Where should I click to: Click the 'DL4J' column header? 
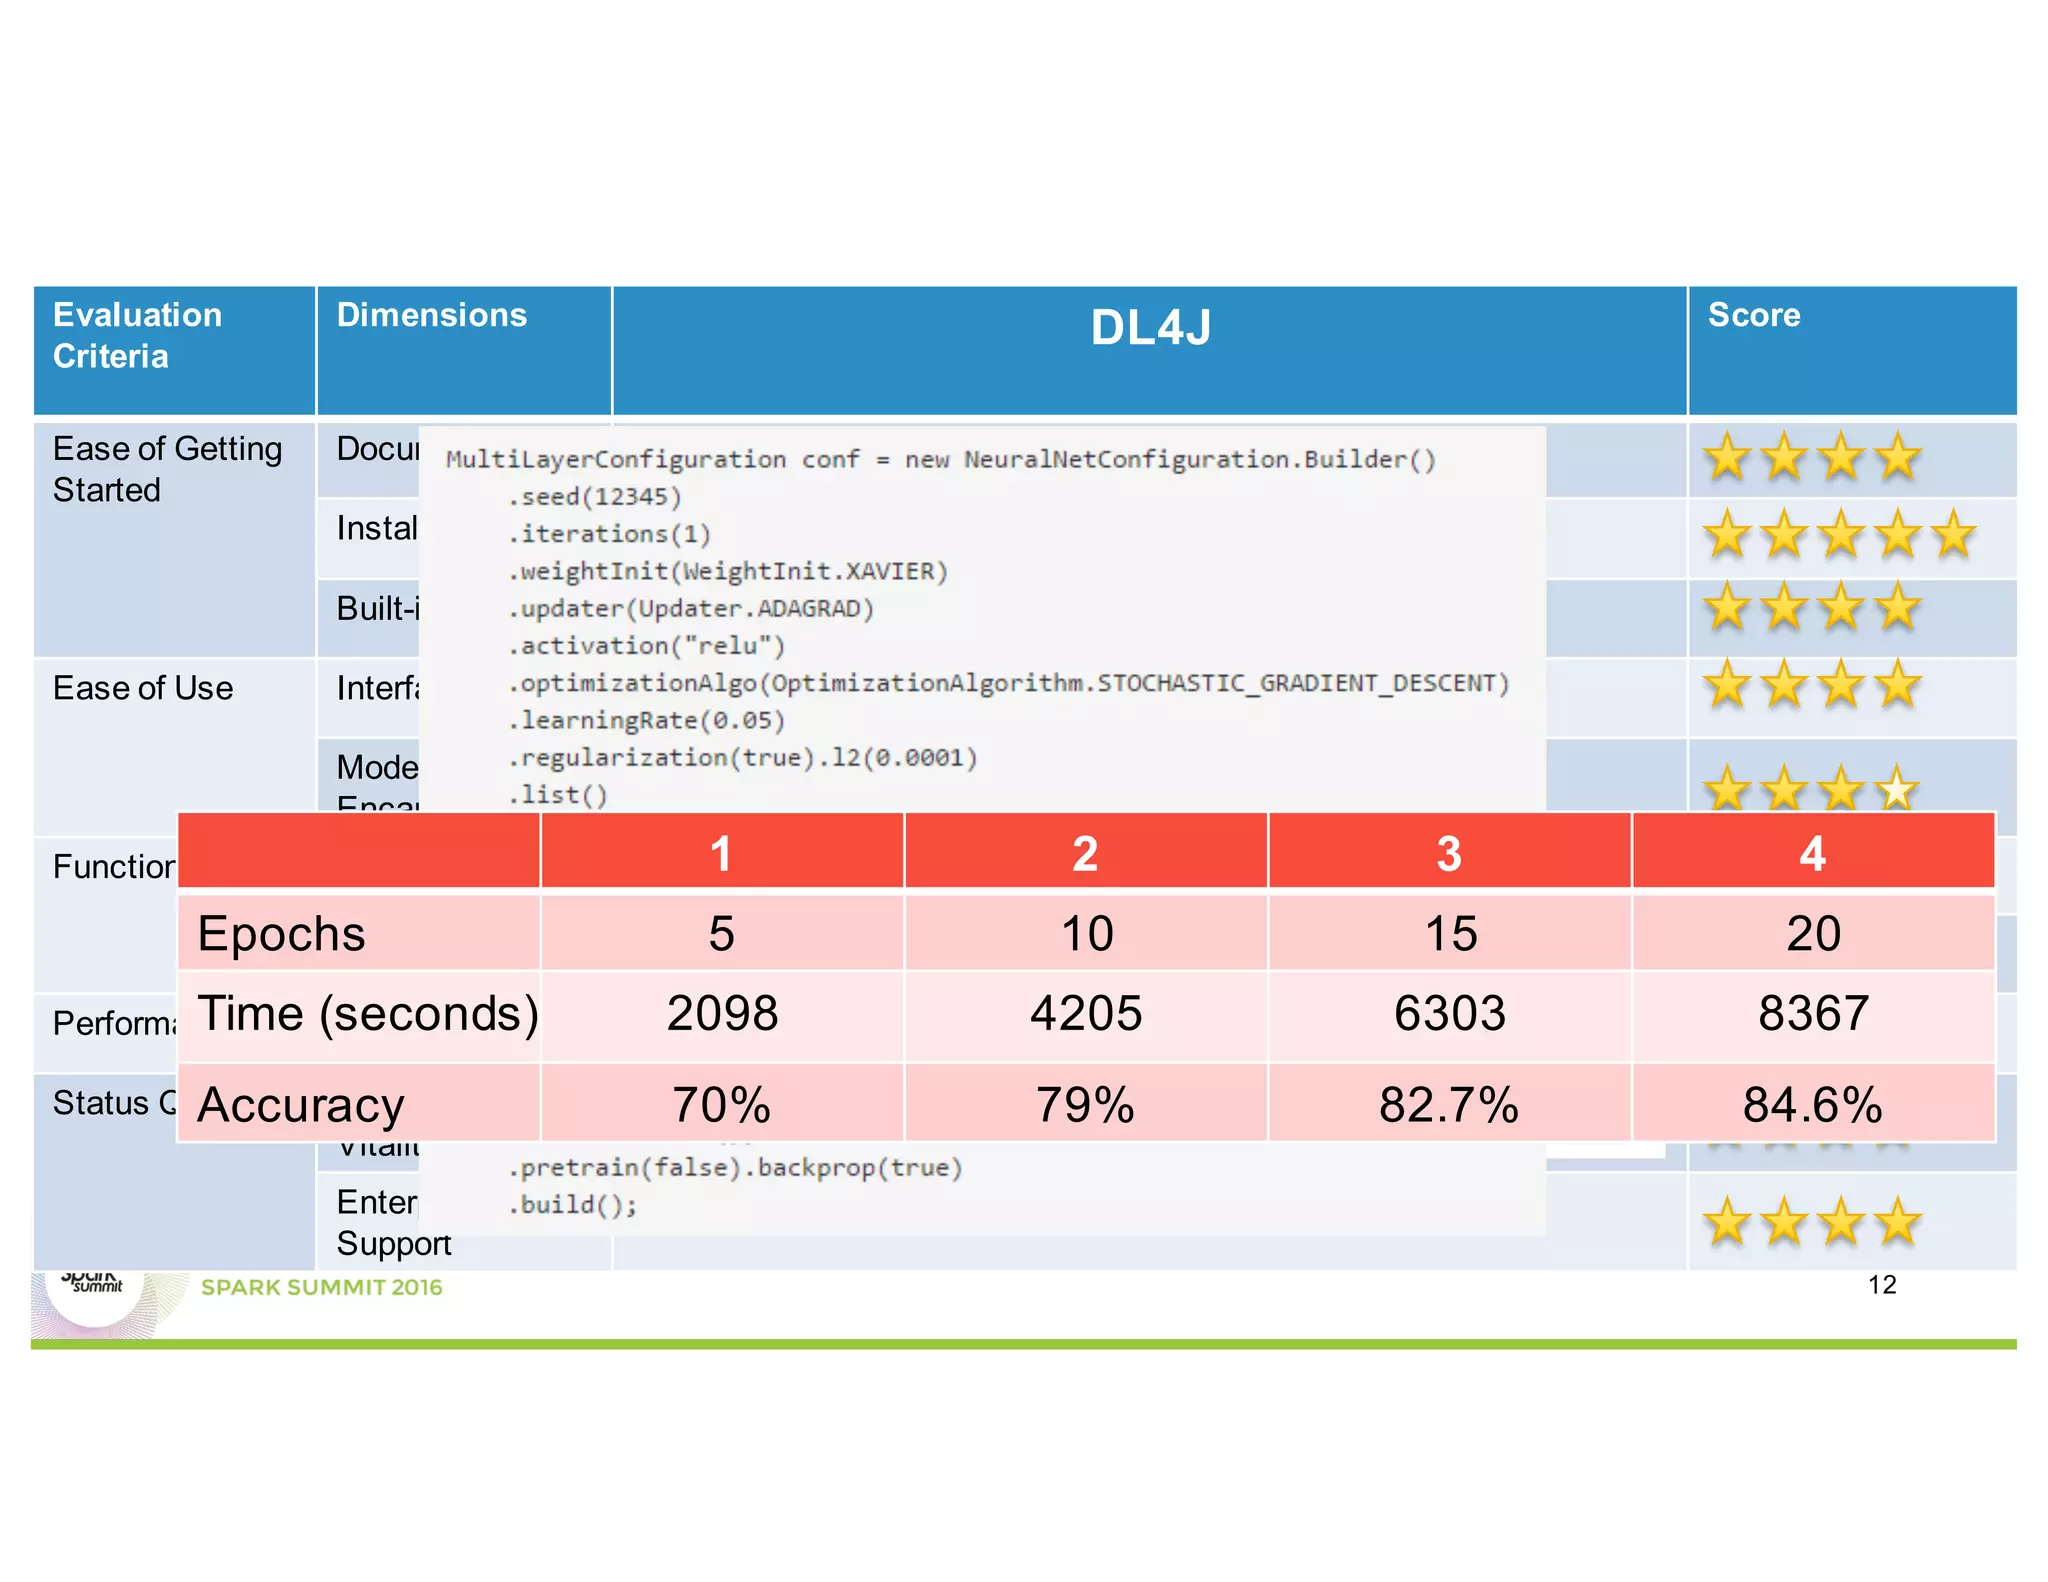[1150, 350]
